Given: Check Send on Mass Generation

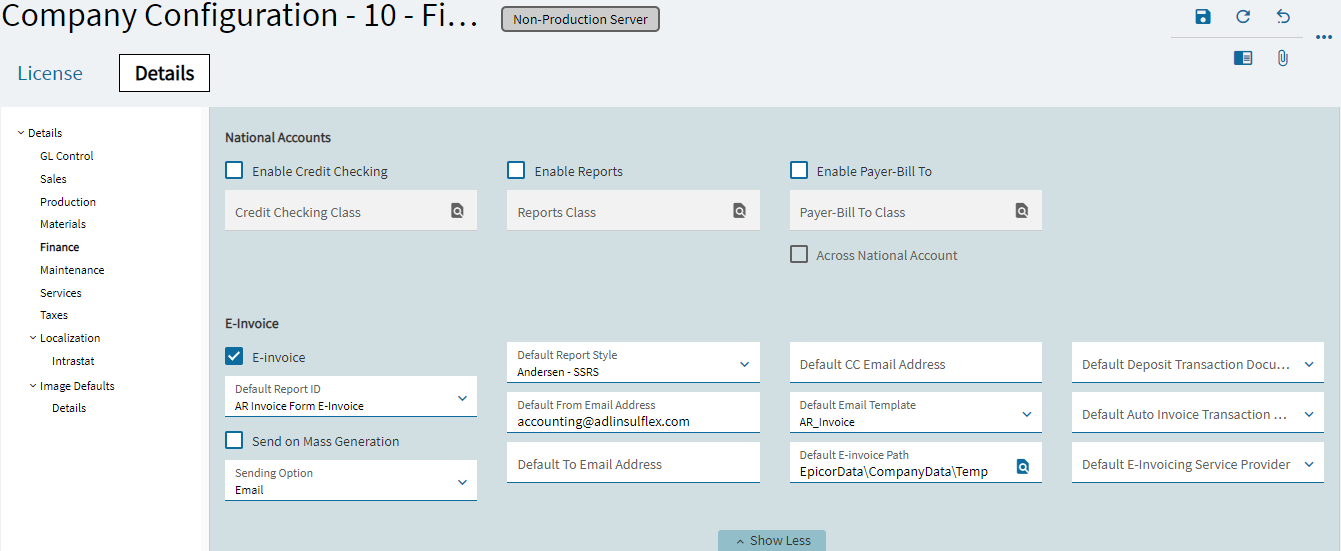Looking at the screenshot, I should 234,440.
